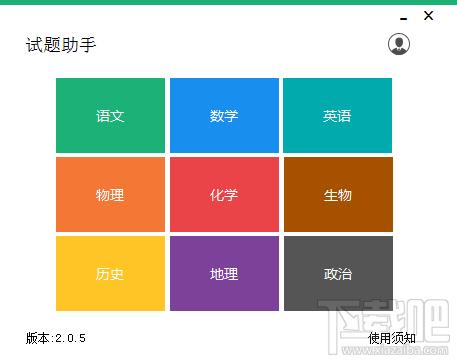Select the 英语 subject tile
This screenshot has height=360, width=457.
click(337, 115)
